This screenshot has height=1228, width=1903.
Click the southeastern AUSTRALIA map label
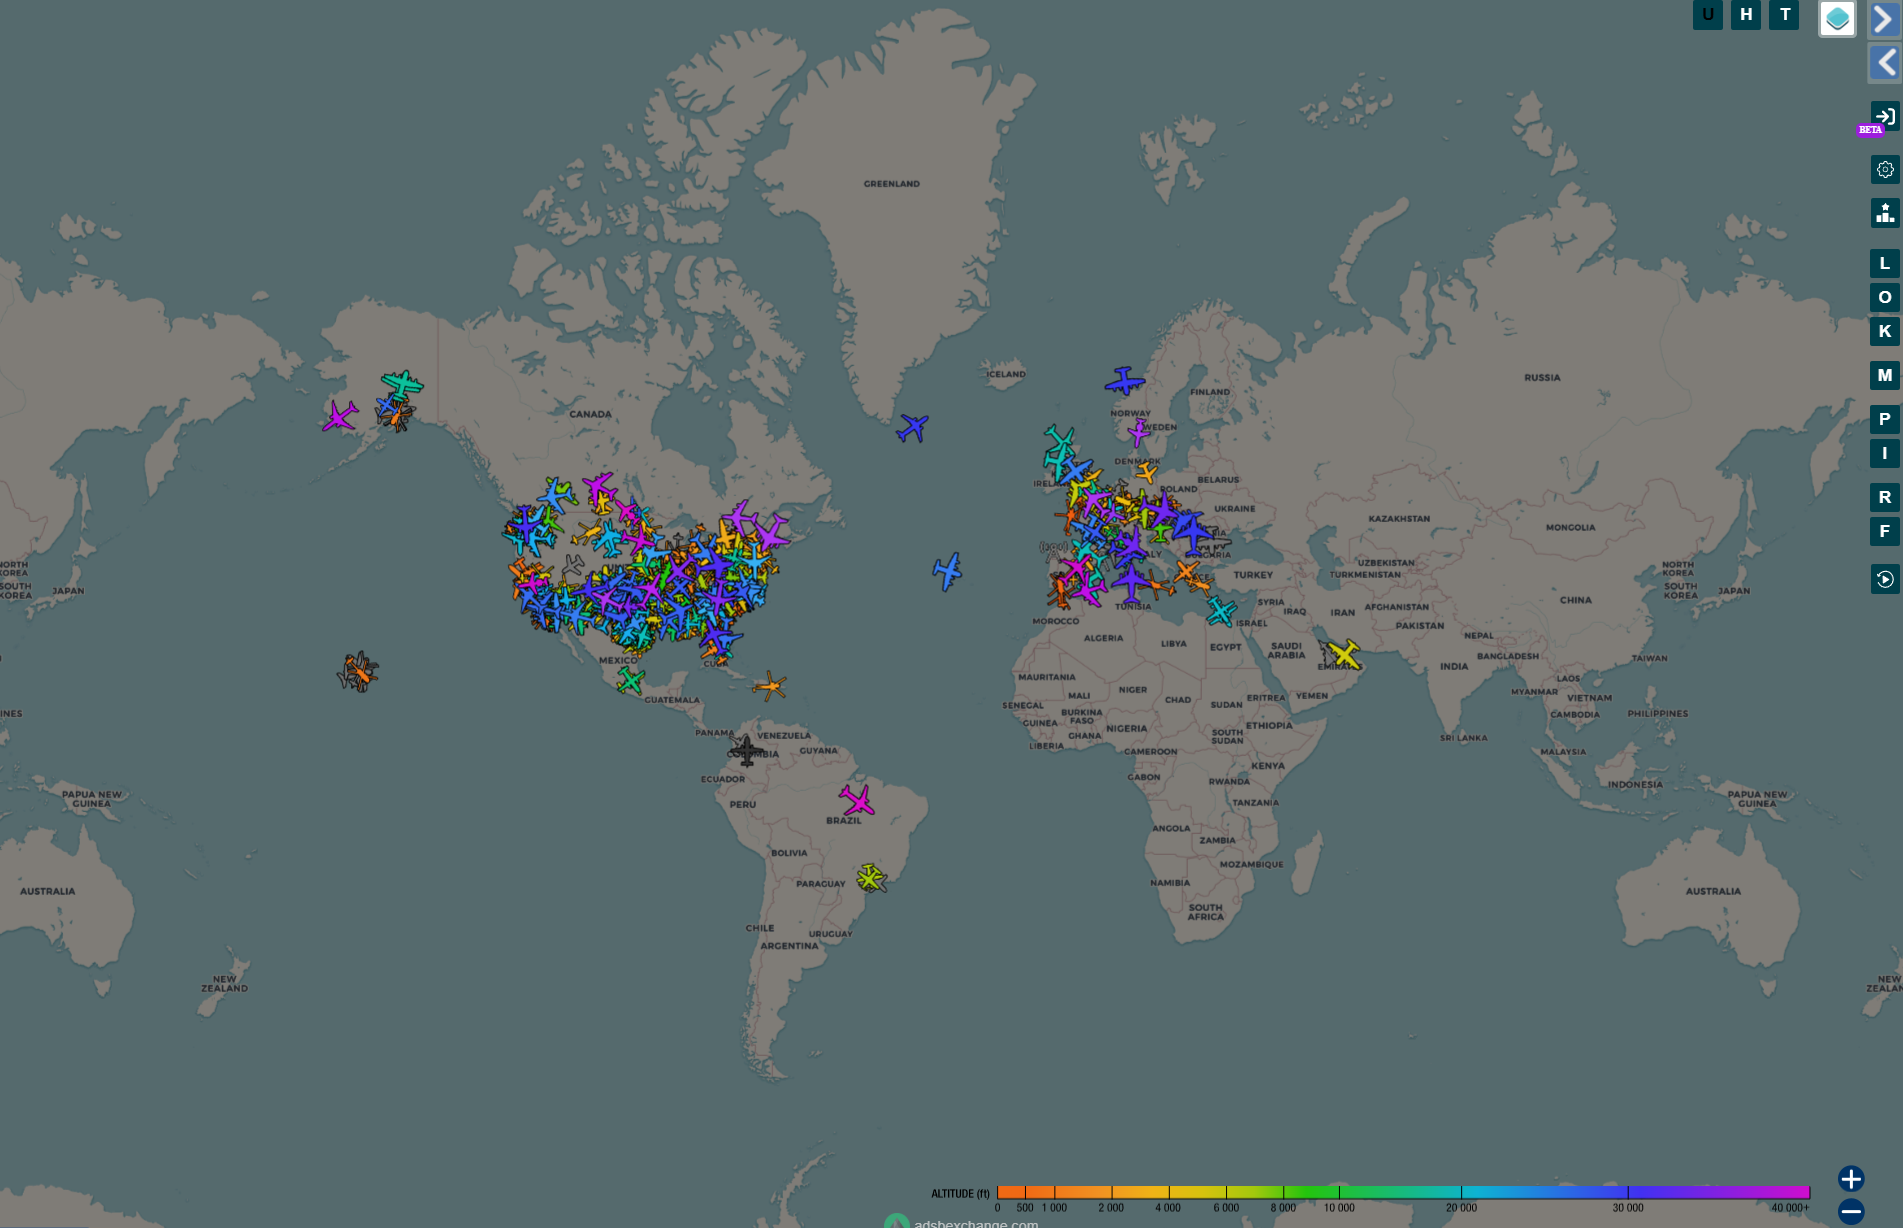pyautogui.click(x=1713, y=891)
